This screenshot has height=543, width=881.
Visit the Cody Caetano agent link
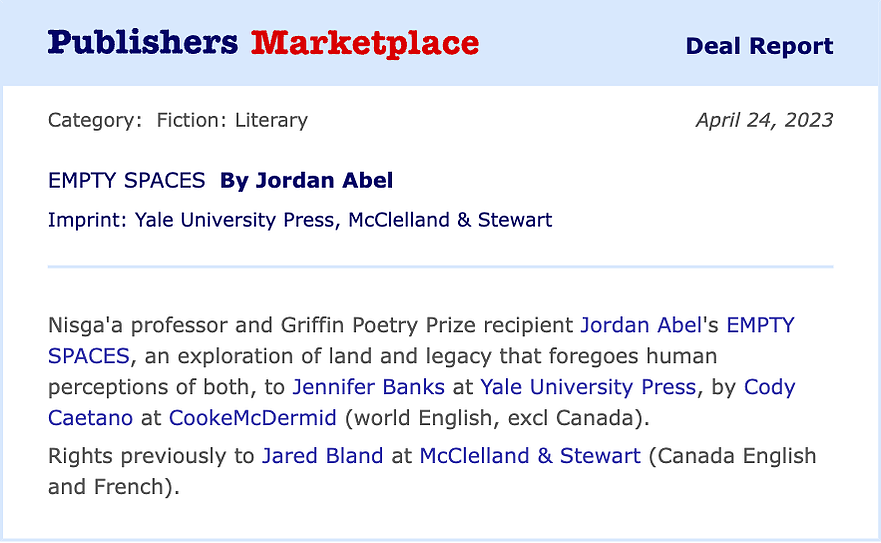(769, 387)
